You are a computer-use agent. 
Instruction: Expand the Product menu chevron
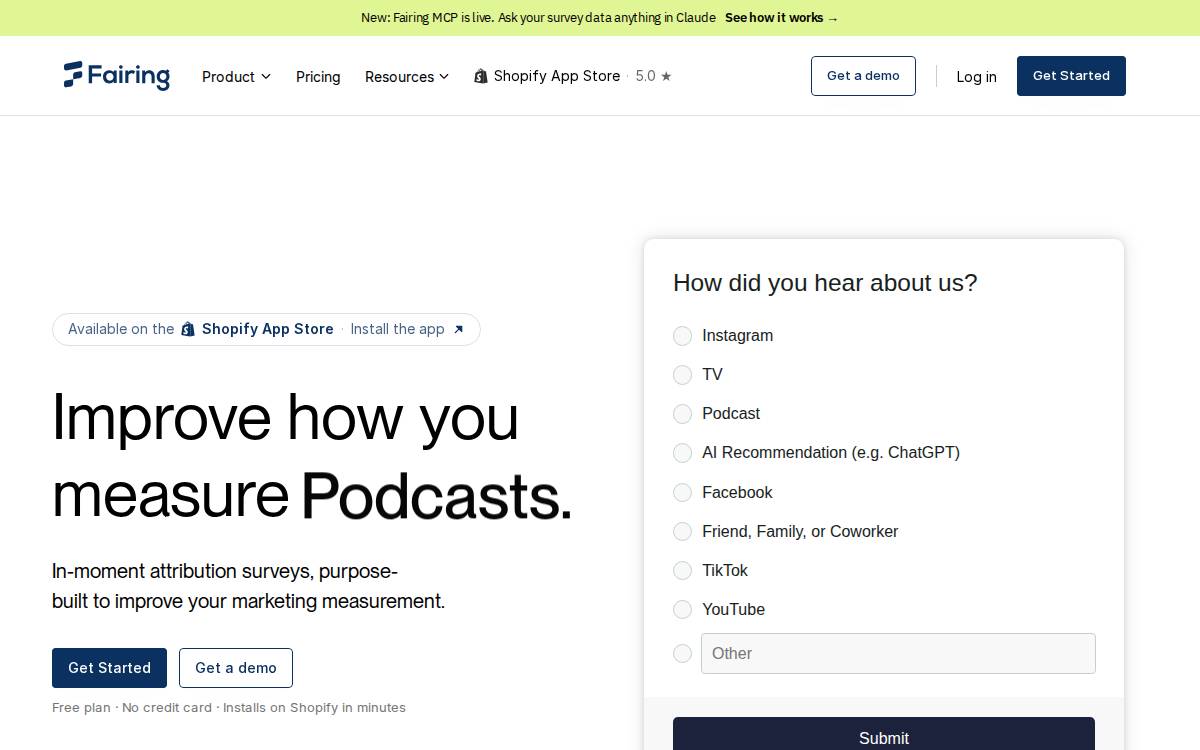pos(266,77)
